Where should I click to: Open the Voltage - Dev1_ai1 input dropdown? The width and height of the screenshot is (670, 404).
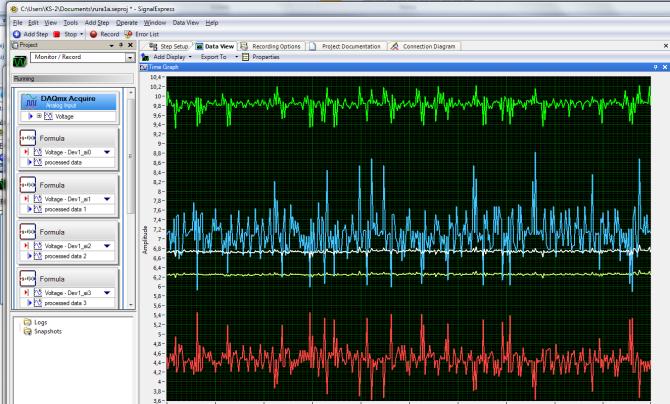[x=107, y=199]
